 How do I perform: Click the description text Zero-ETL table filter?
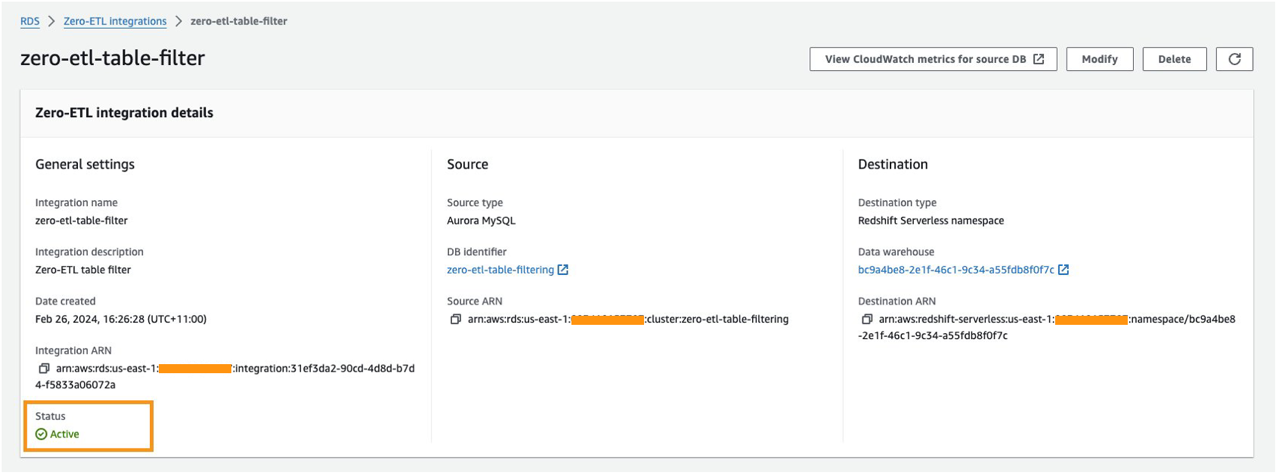tap(83, 270)
